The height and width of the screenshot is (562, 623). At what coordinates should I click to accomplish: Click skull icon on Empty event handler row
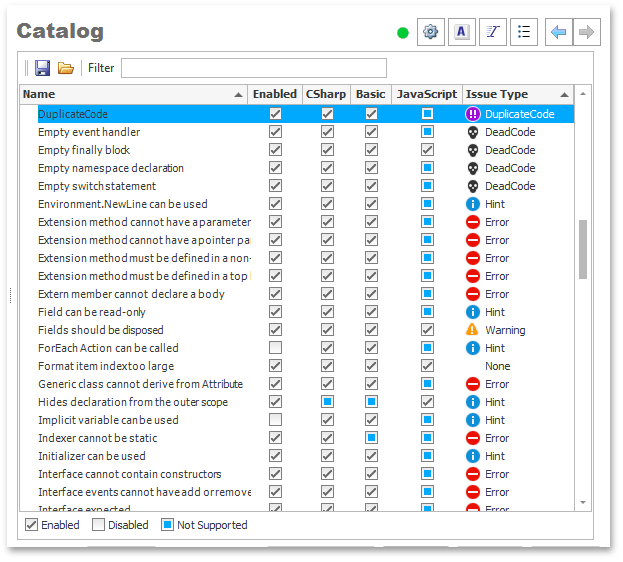[472, 132]
